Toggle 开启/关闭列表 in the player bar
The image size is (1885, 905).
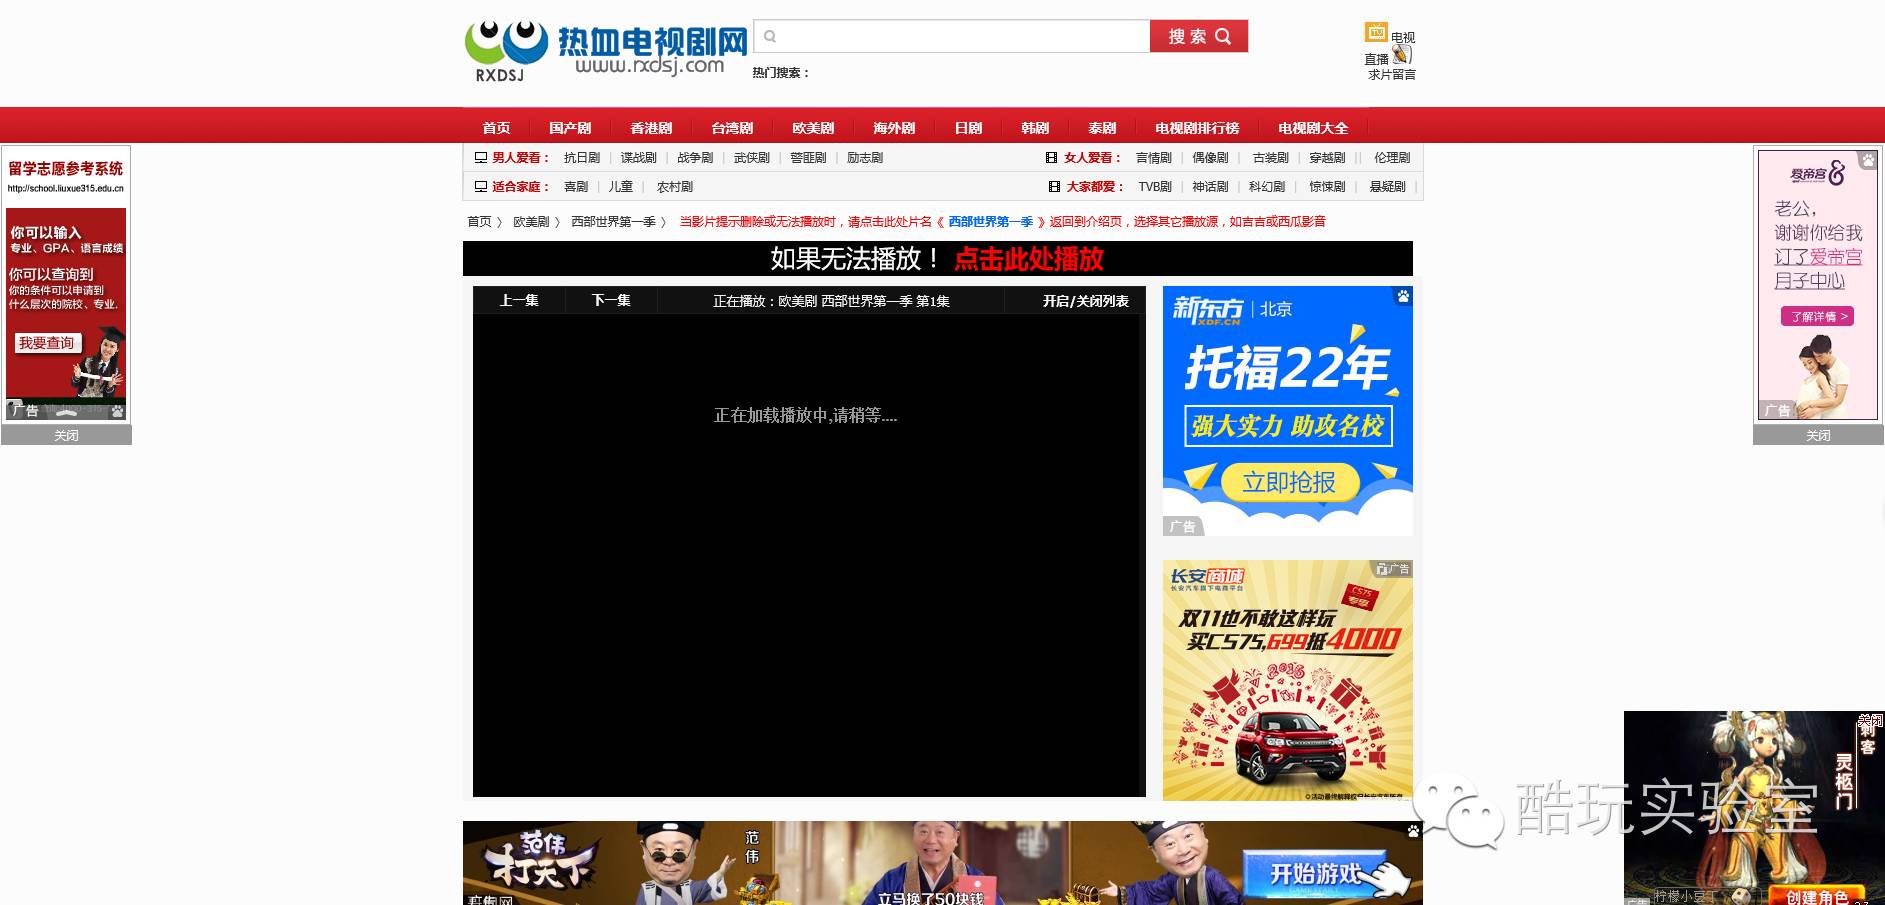tap(1084, 301)
